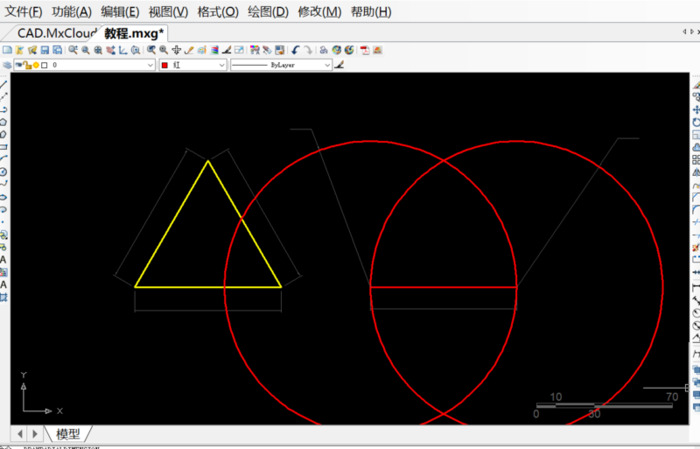Click the 模型 layout tab
This screenshot has width=700, height=449.
[68, 434]
